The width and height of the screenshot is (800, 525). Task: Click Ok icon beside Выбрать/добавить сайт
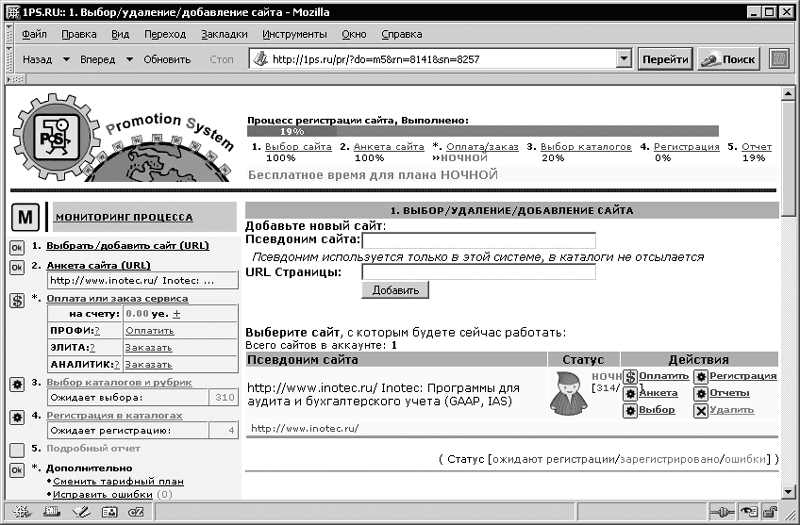(x=17, y=248)
